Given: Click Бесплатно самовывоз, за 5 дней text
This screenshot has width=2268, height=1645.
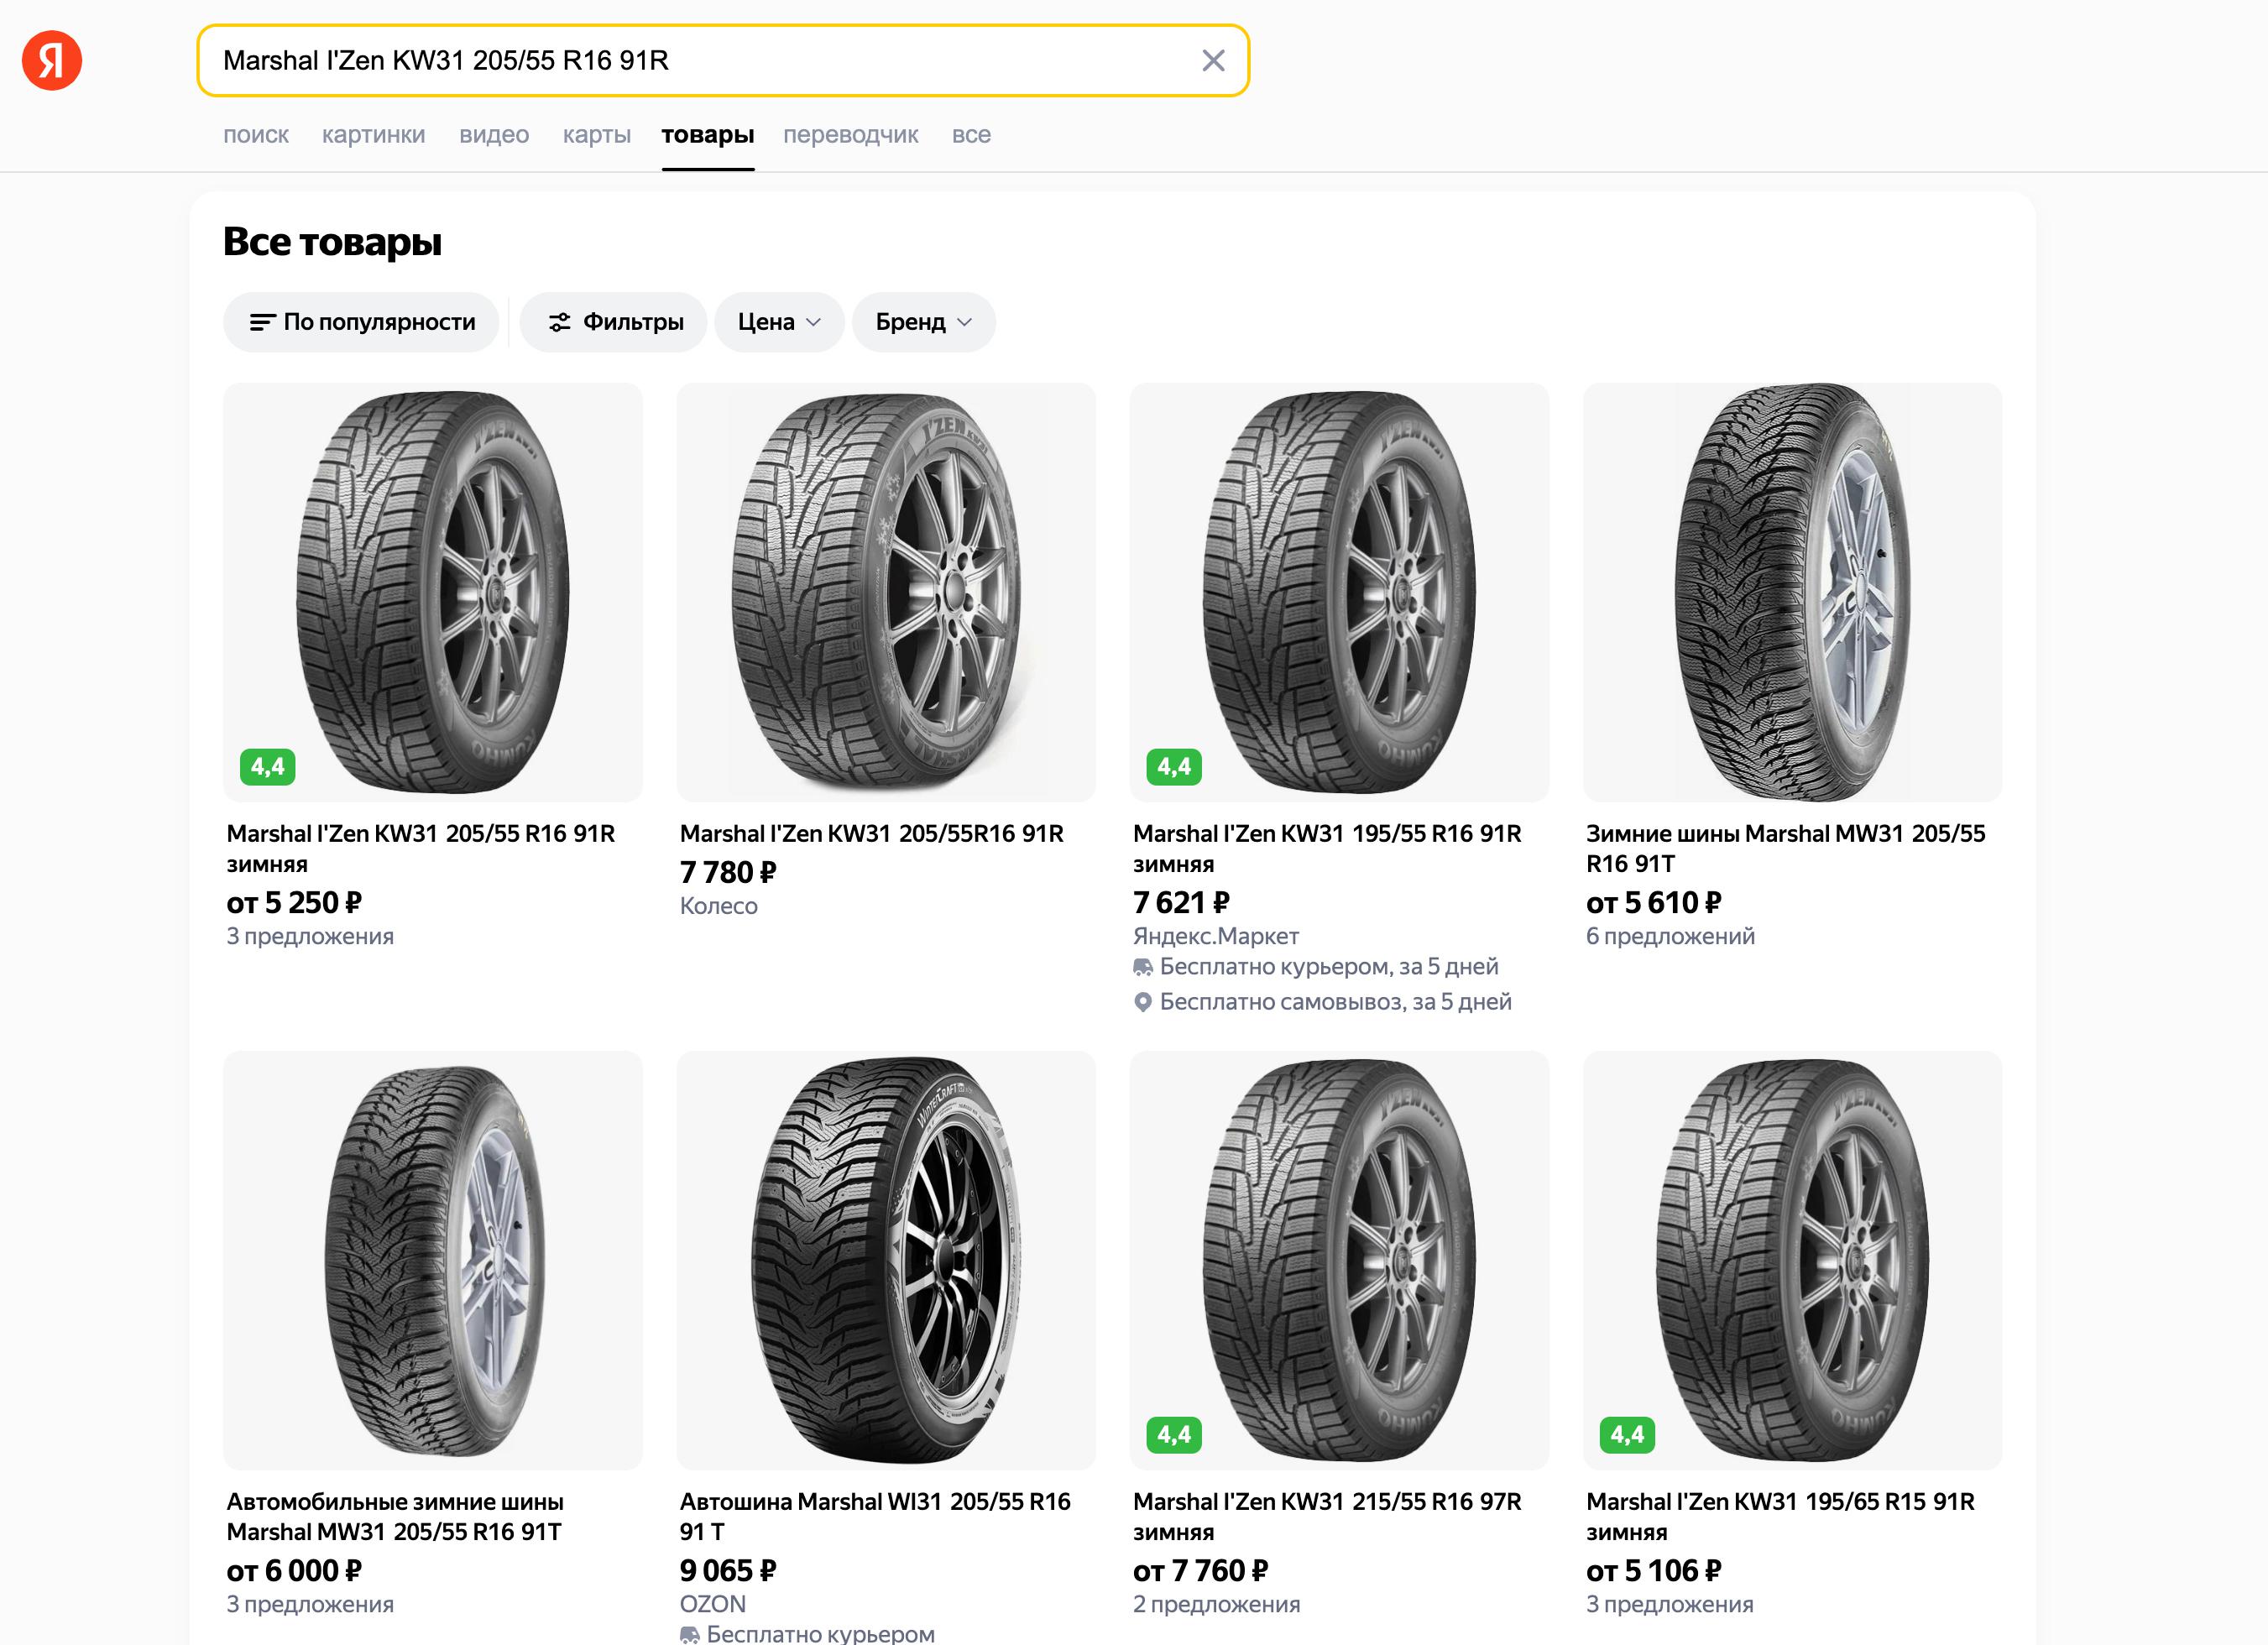Looking at the screenshot, I should (1336, 1001).
